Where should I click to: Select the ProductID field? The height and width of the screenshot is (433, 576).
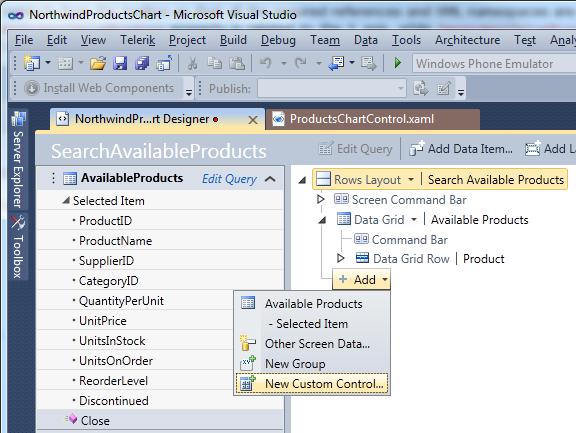pyautogui.click(x=105, y=221)
